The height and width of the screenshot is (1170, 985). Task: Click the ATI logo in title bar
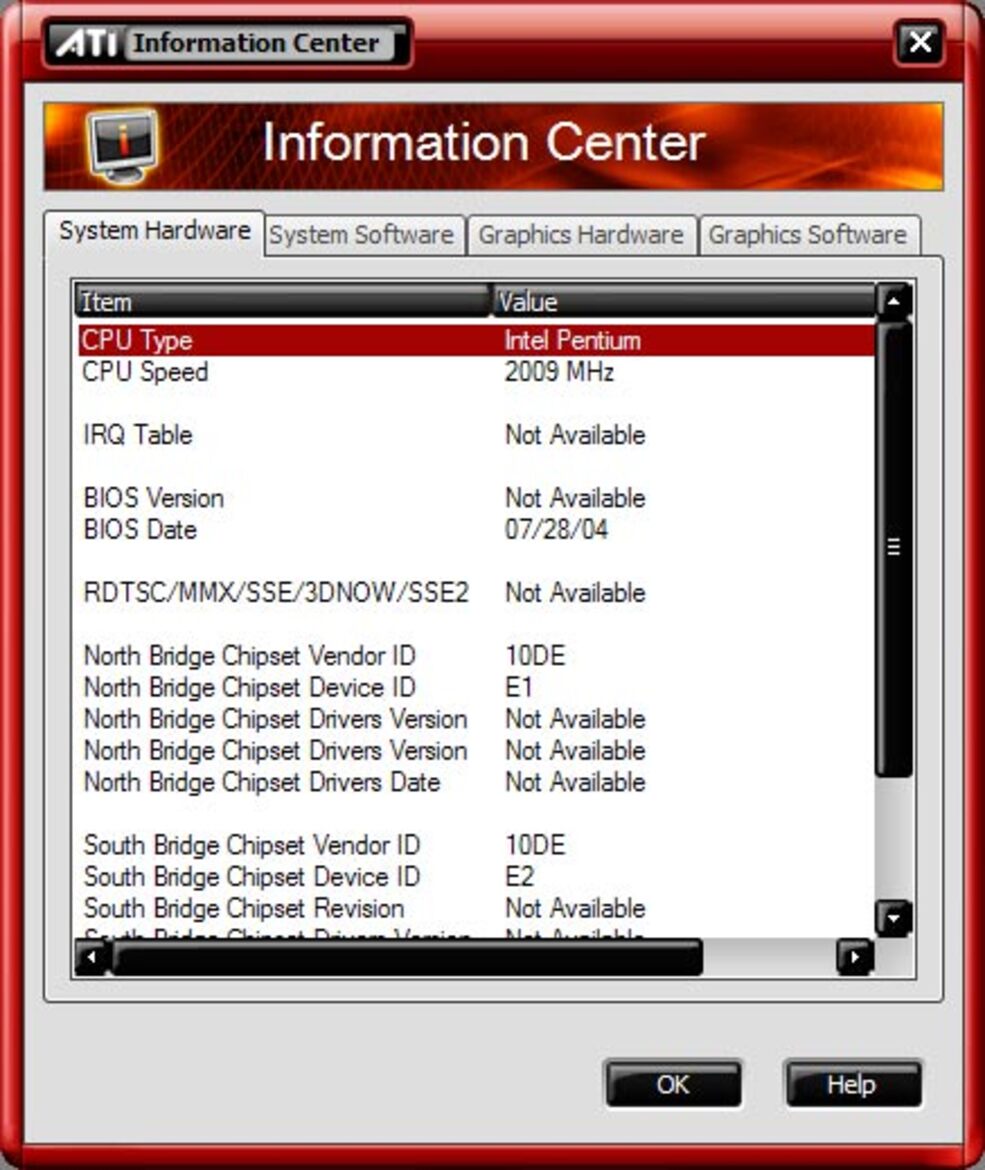pos(87,43)
